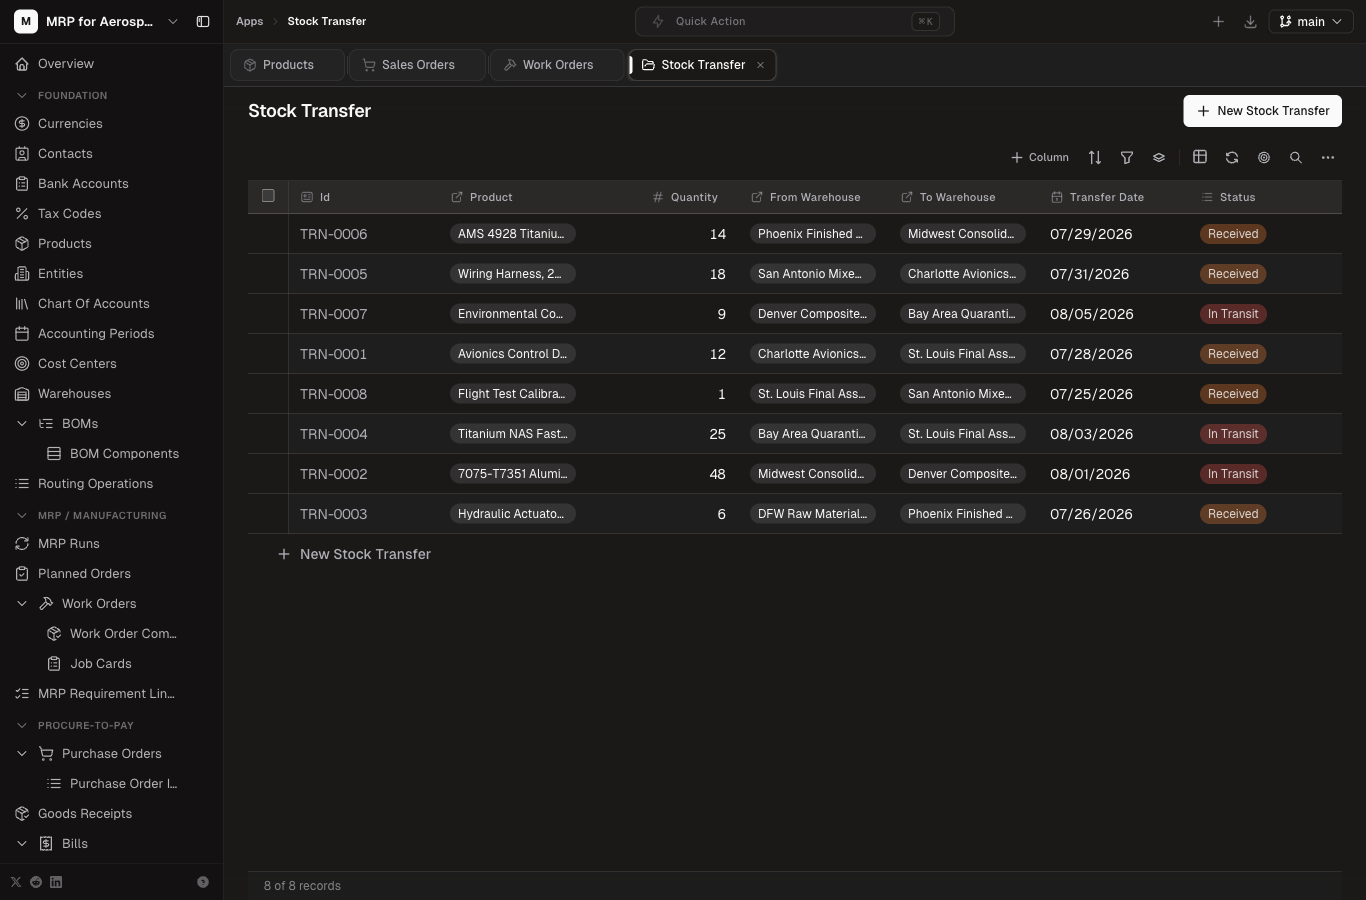Open the Hydraulic Actuator product chip
The height and width of the screenshot is (900, 1366).
coord(512,514)
